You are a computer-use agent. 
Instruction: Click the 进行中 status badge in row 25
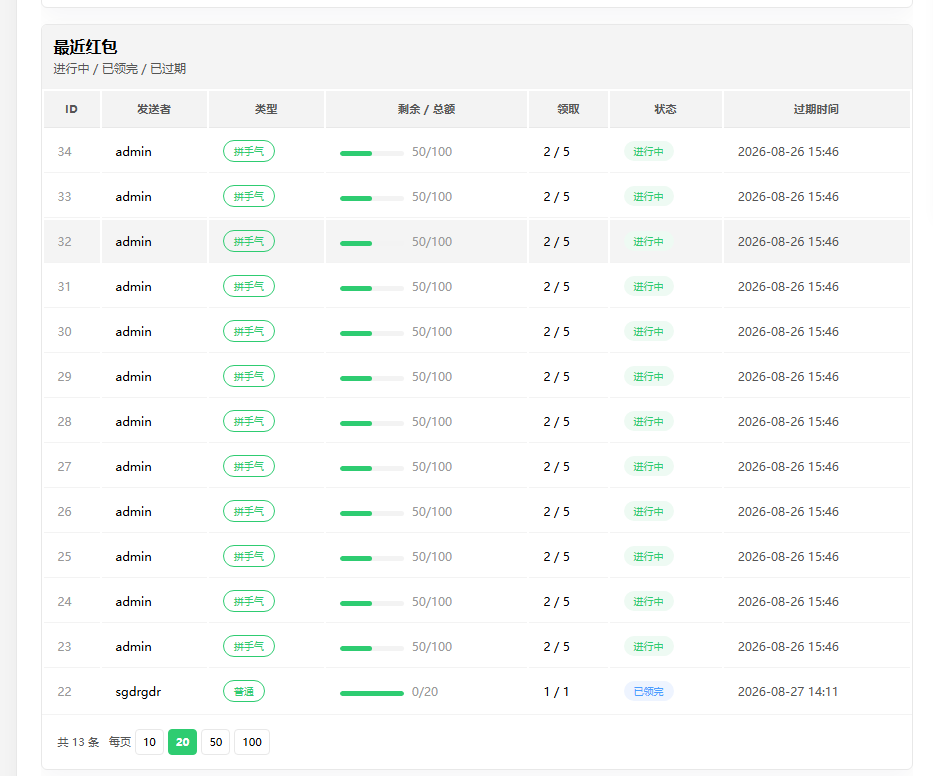click(649, 556)
